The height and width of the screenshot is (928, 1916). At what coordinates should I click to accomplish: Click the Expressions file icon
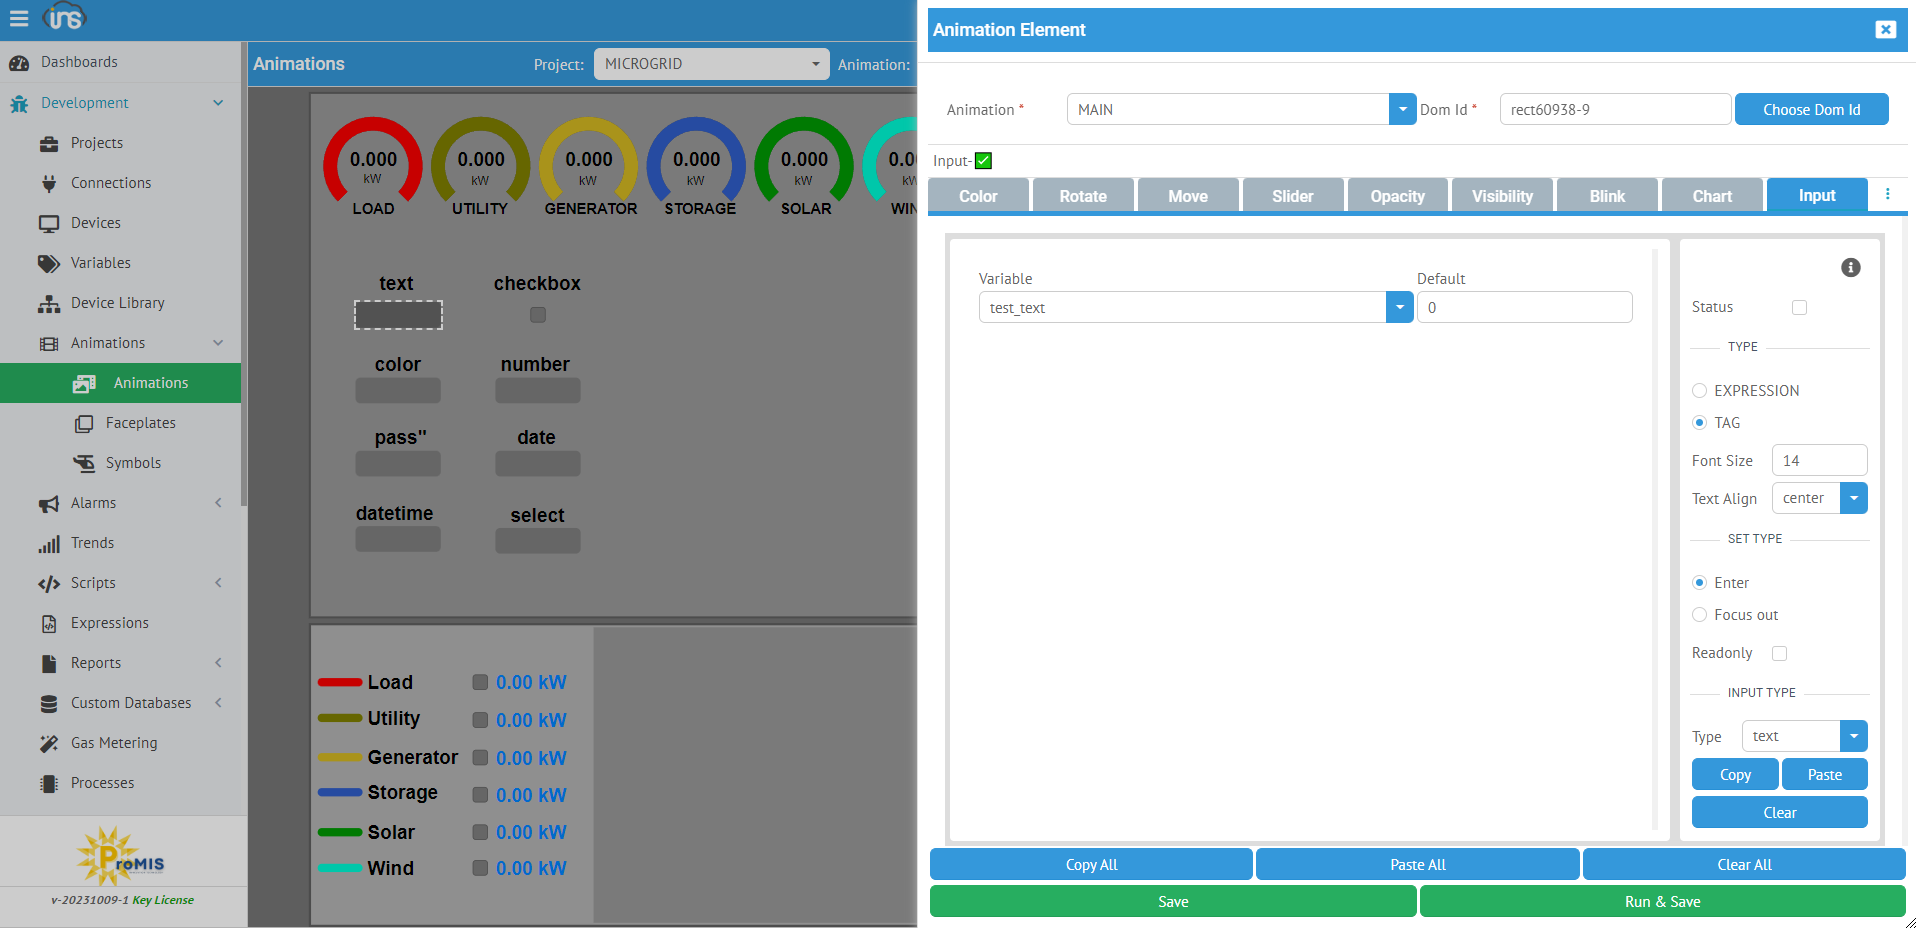click(49, 623)
